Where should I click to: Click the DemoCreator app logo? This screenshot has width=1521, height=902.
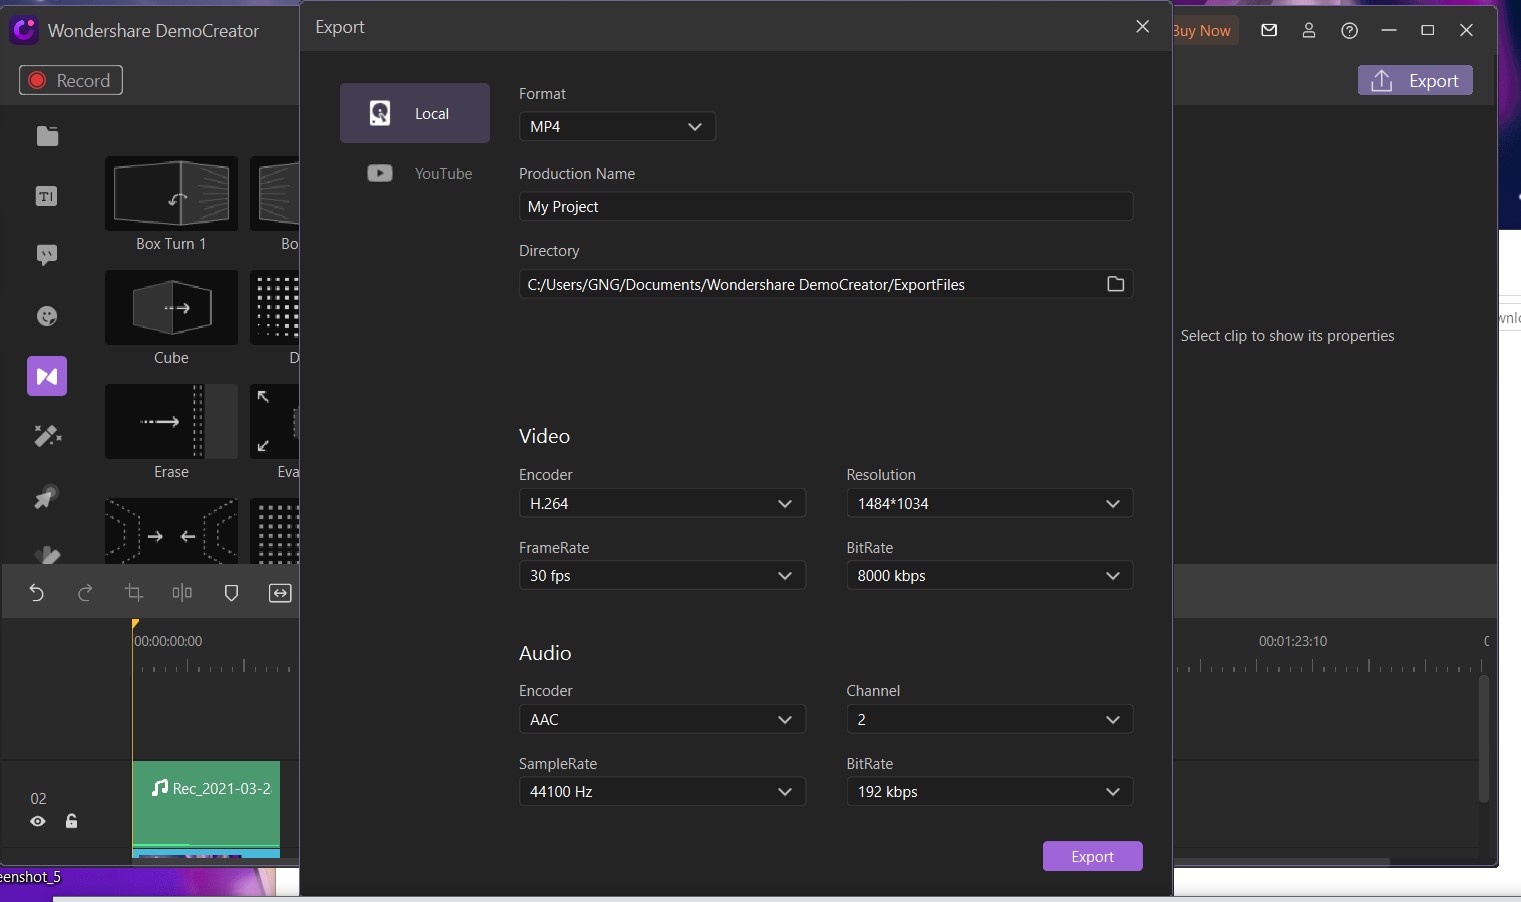24,30
